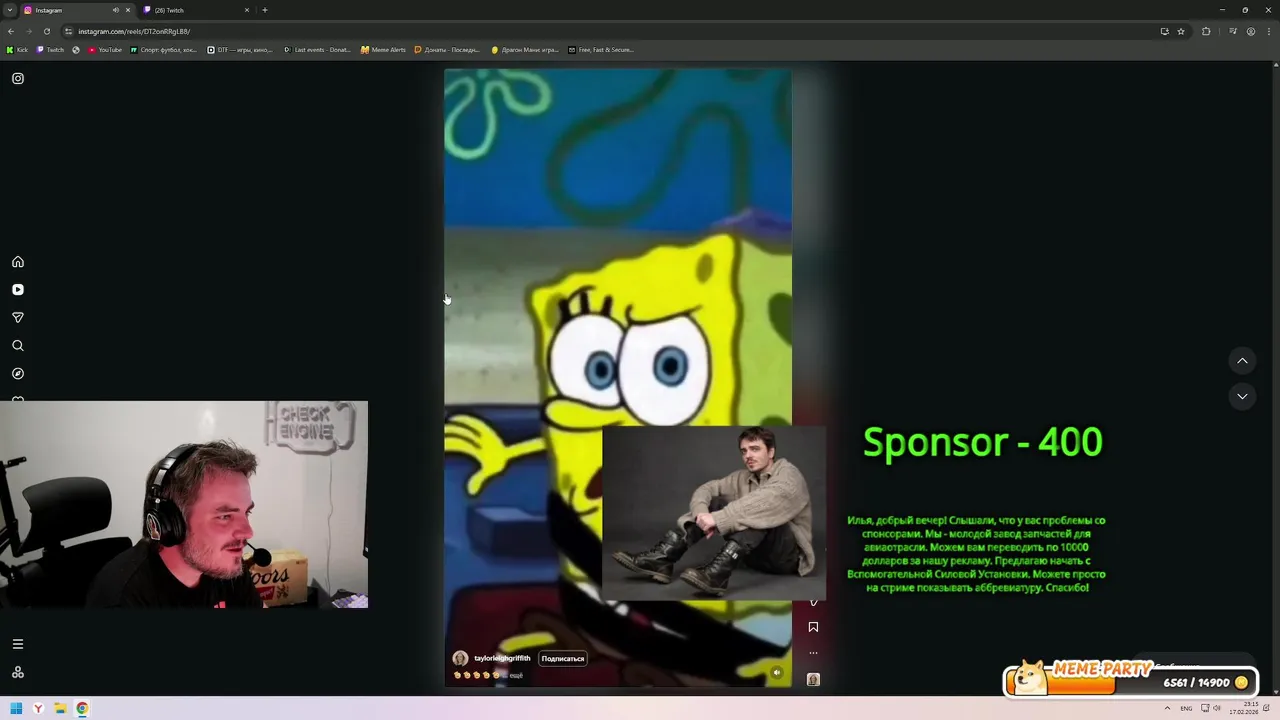Open the Meme Alerts bookmark
The image size is (1280, 720).
[x=384, y=50]
